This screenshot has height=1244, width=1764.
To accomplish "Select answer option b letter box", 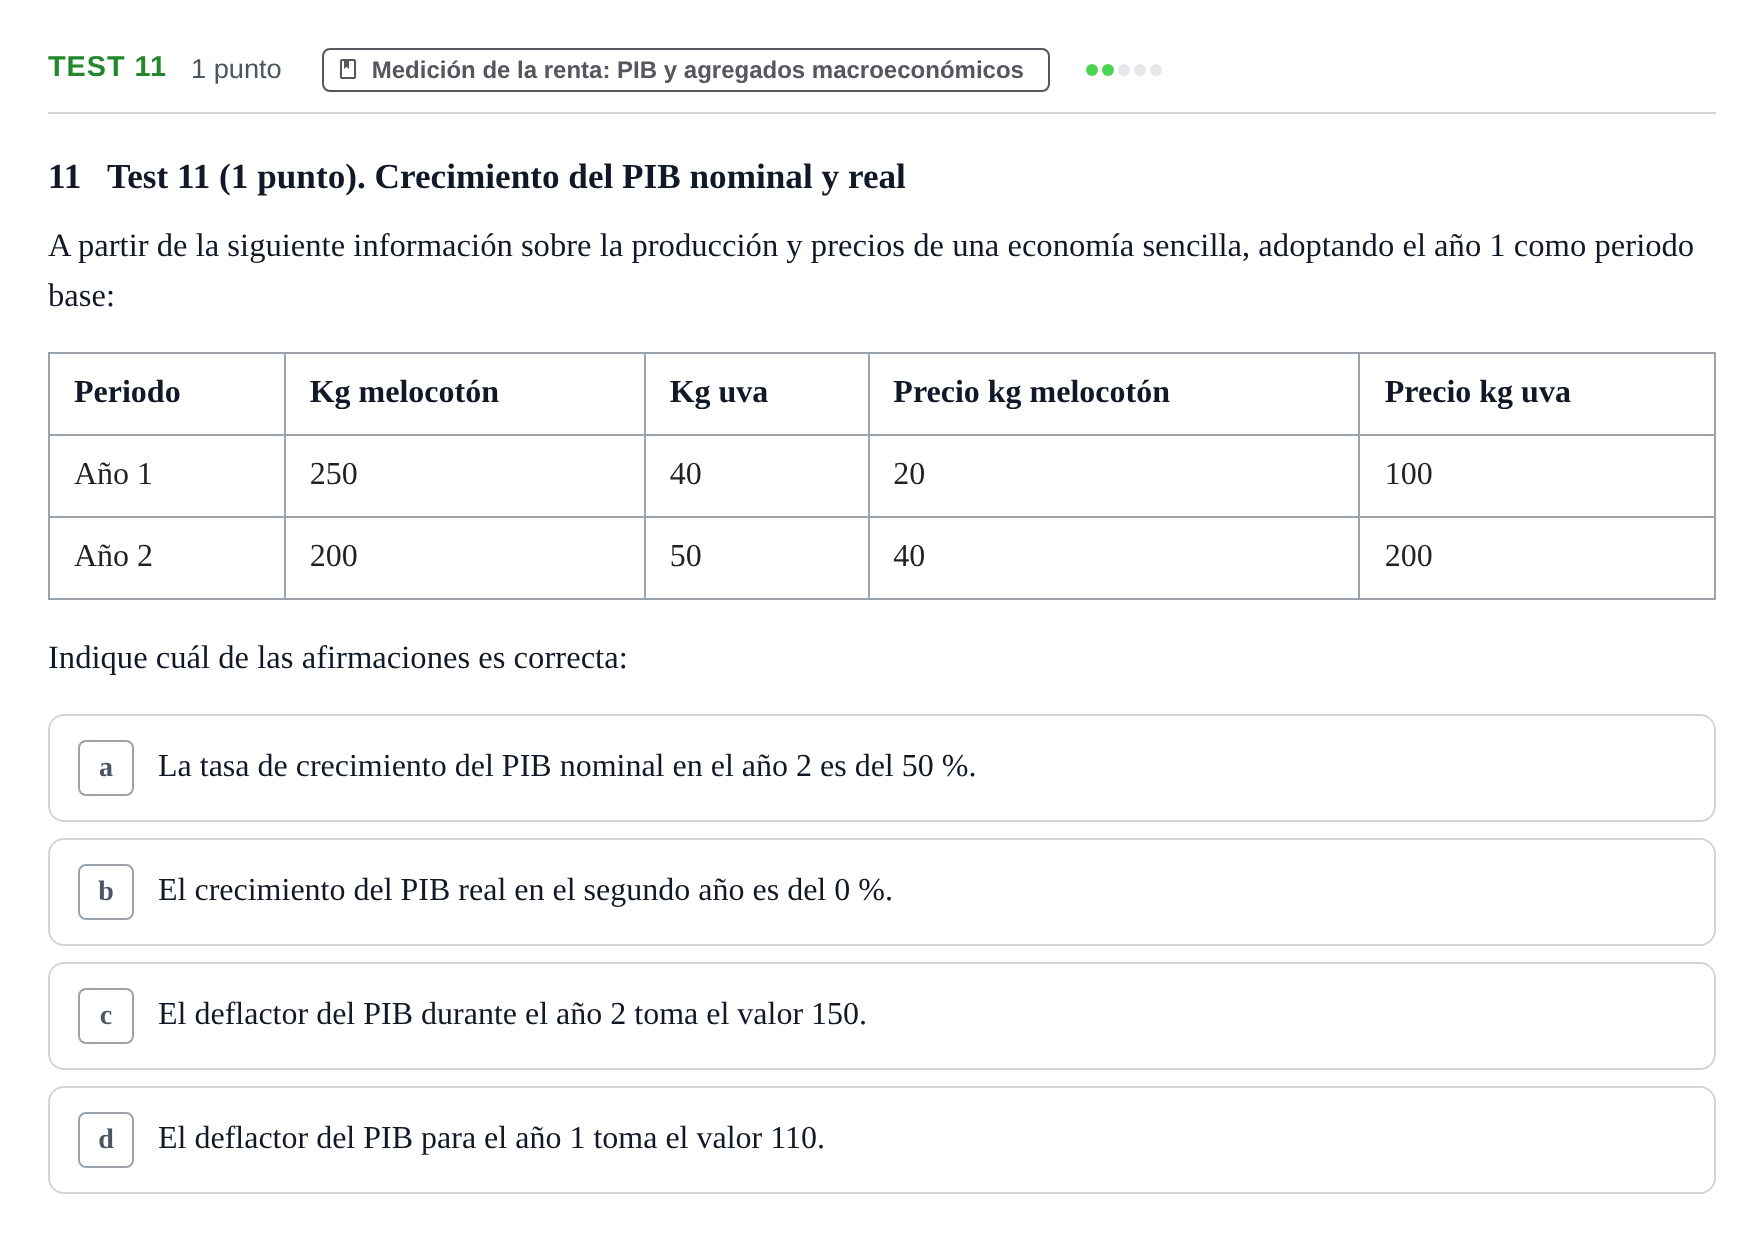I will click(x=106, y=892).
